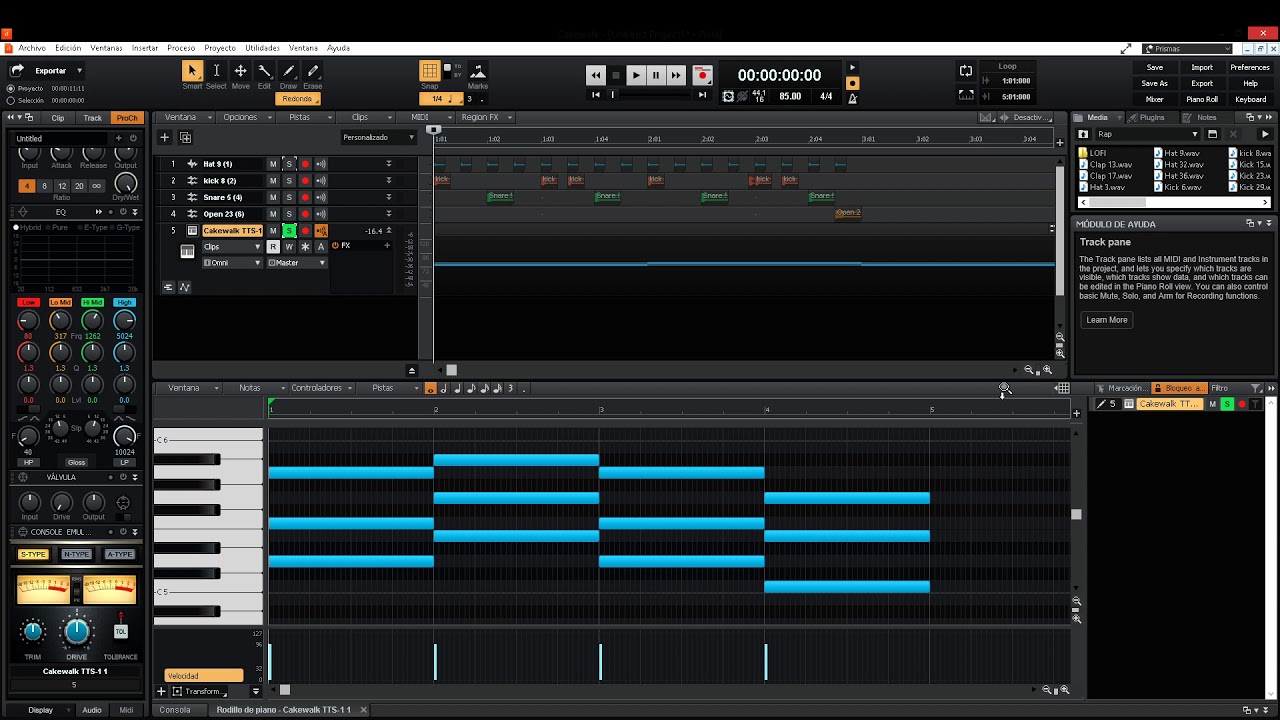Viewport: 1280px width, 720px height.
Task: Click the Record transport button
Action: (702, 75)
